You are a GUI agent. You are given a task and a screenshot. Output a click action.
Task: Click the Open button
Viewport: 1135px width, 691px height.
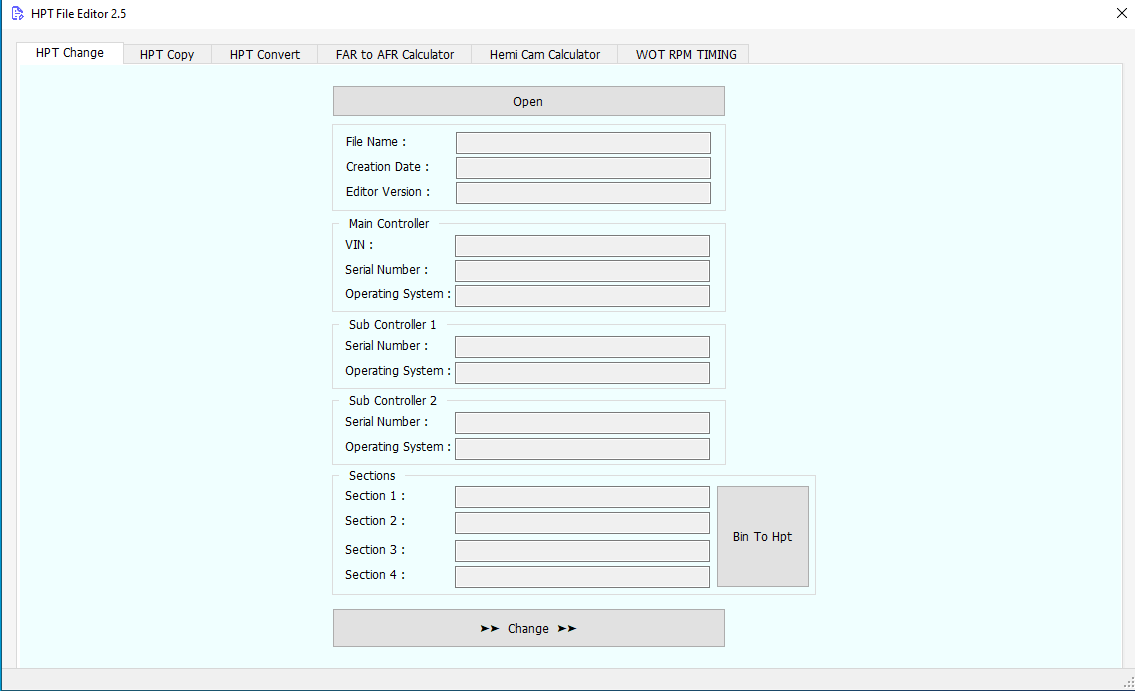pyautogui.click(x=528, y=101)
